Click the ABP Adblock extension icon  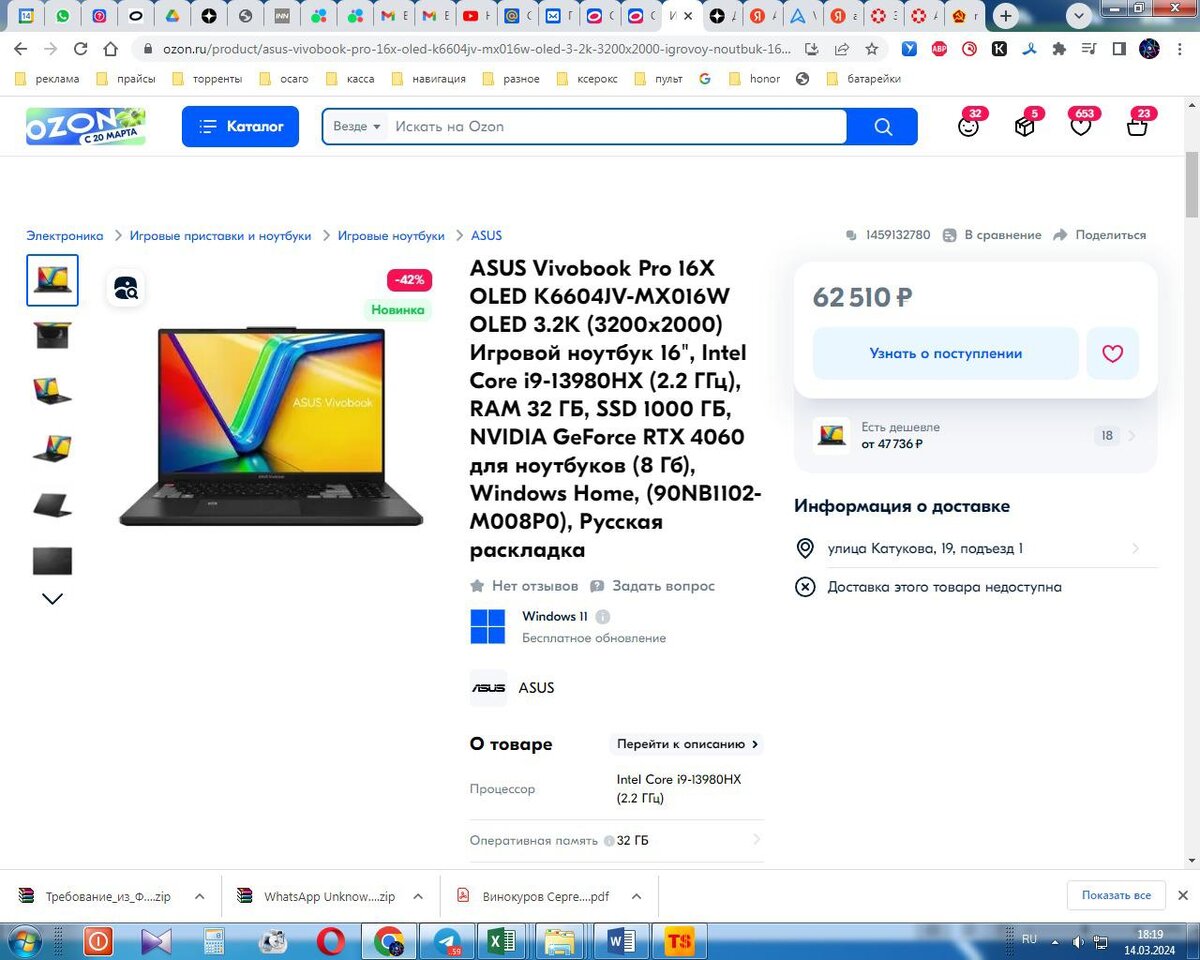(x=939, y=48)
